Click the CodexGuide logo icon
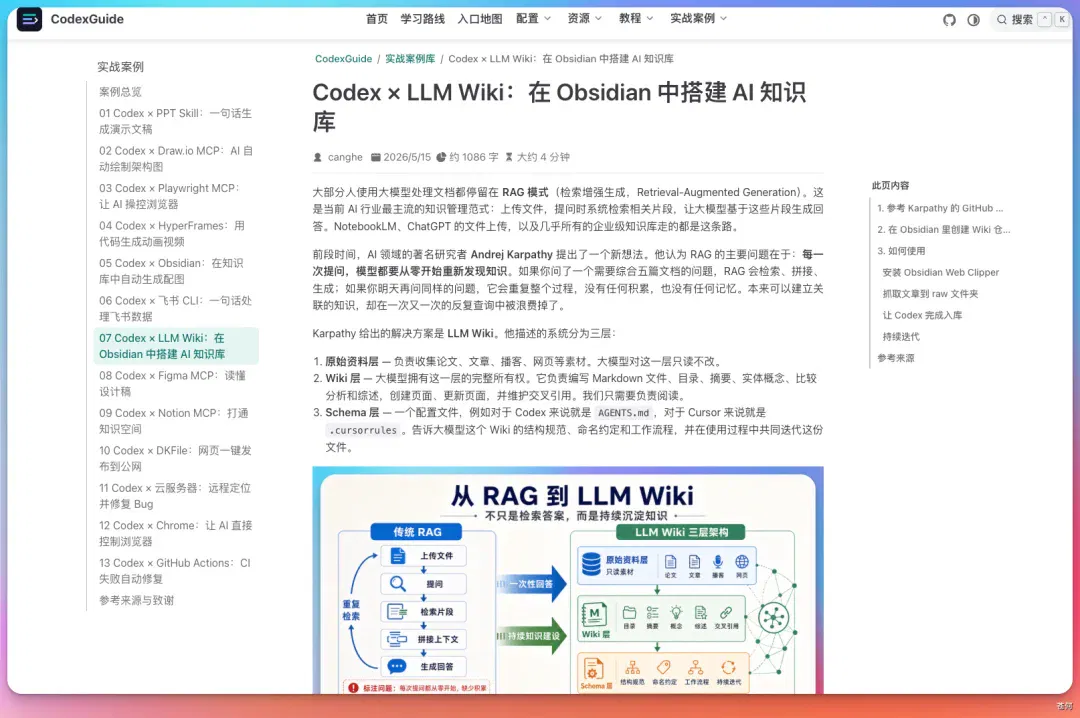 29,19
